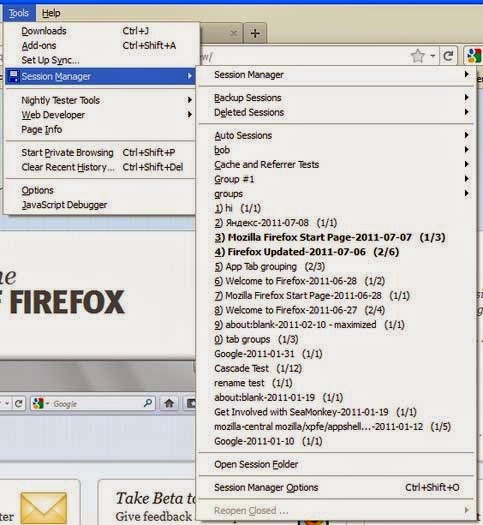Open the Tools menu
Screen dimensions: 483x525
point(19,13)
